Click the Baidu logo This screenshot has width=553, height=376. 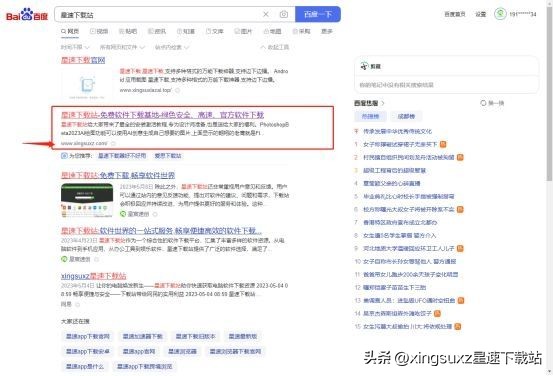tap(27, 15)
